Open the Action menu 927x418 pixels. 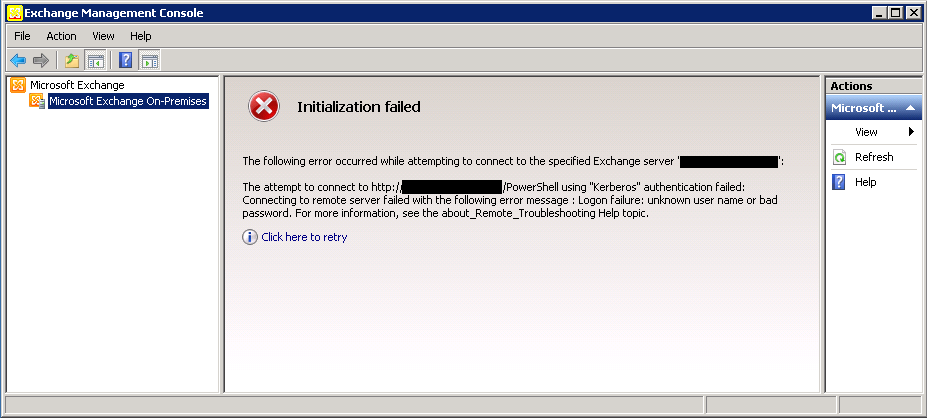coord(61,36)
